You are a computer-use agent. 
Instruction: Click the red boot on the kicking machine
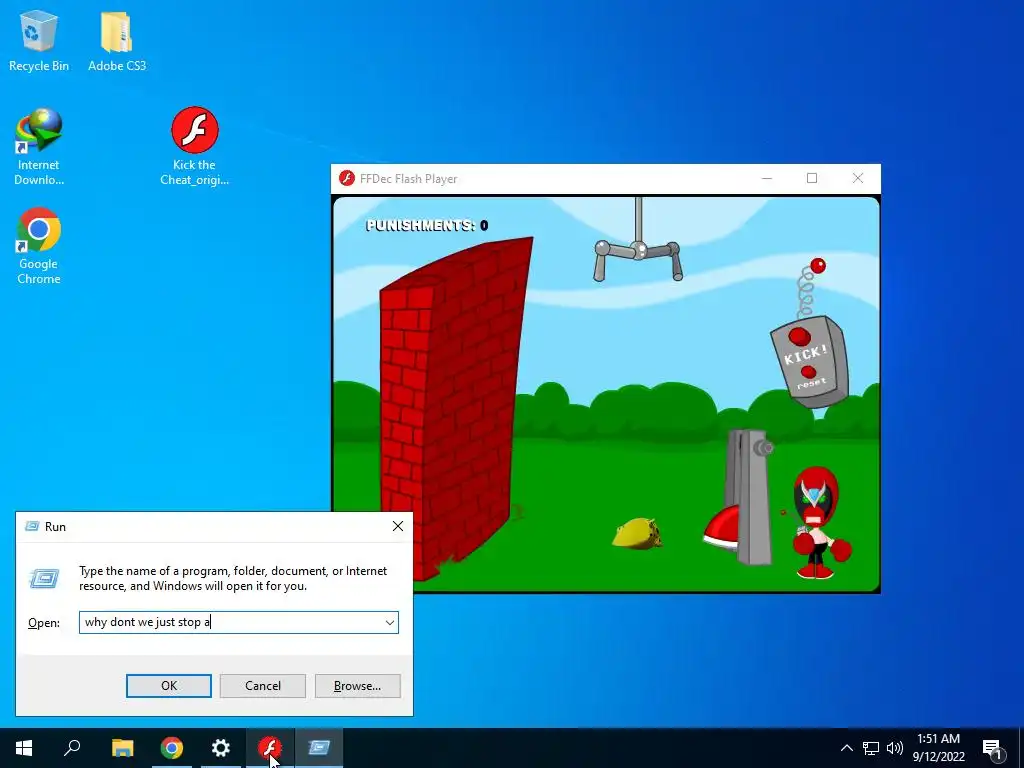point(720,527)
